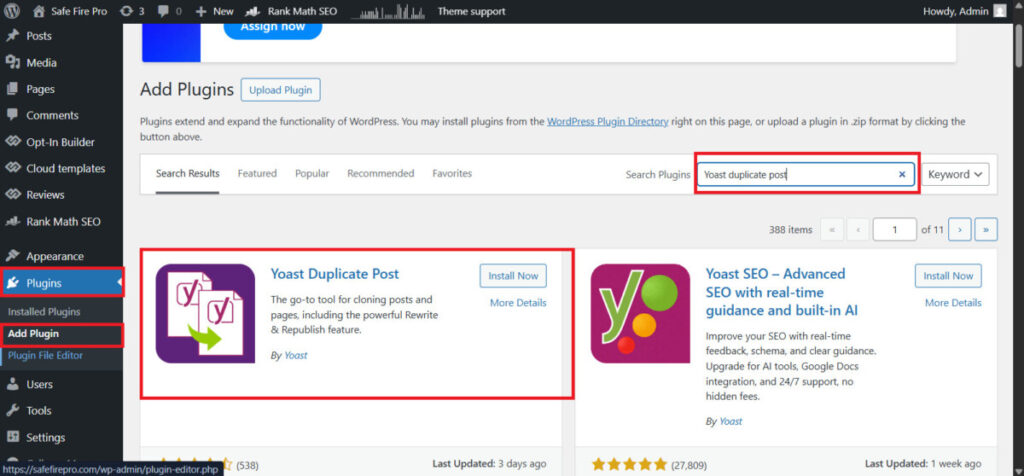
Task: Click the Media icon in sidebar
Action: pyautogui.click(x=12, y=63)
